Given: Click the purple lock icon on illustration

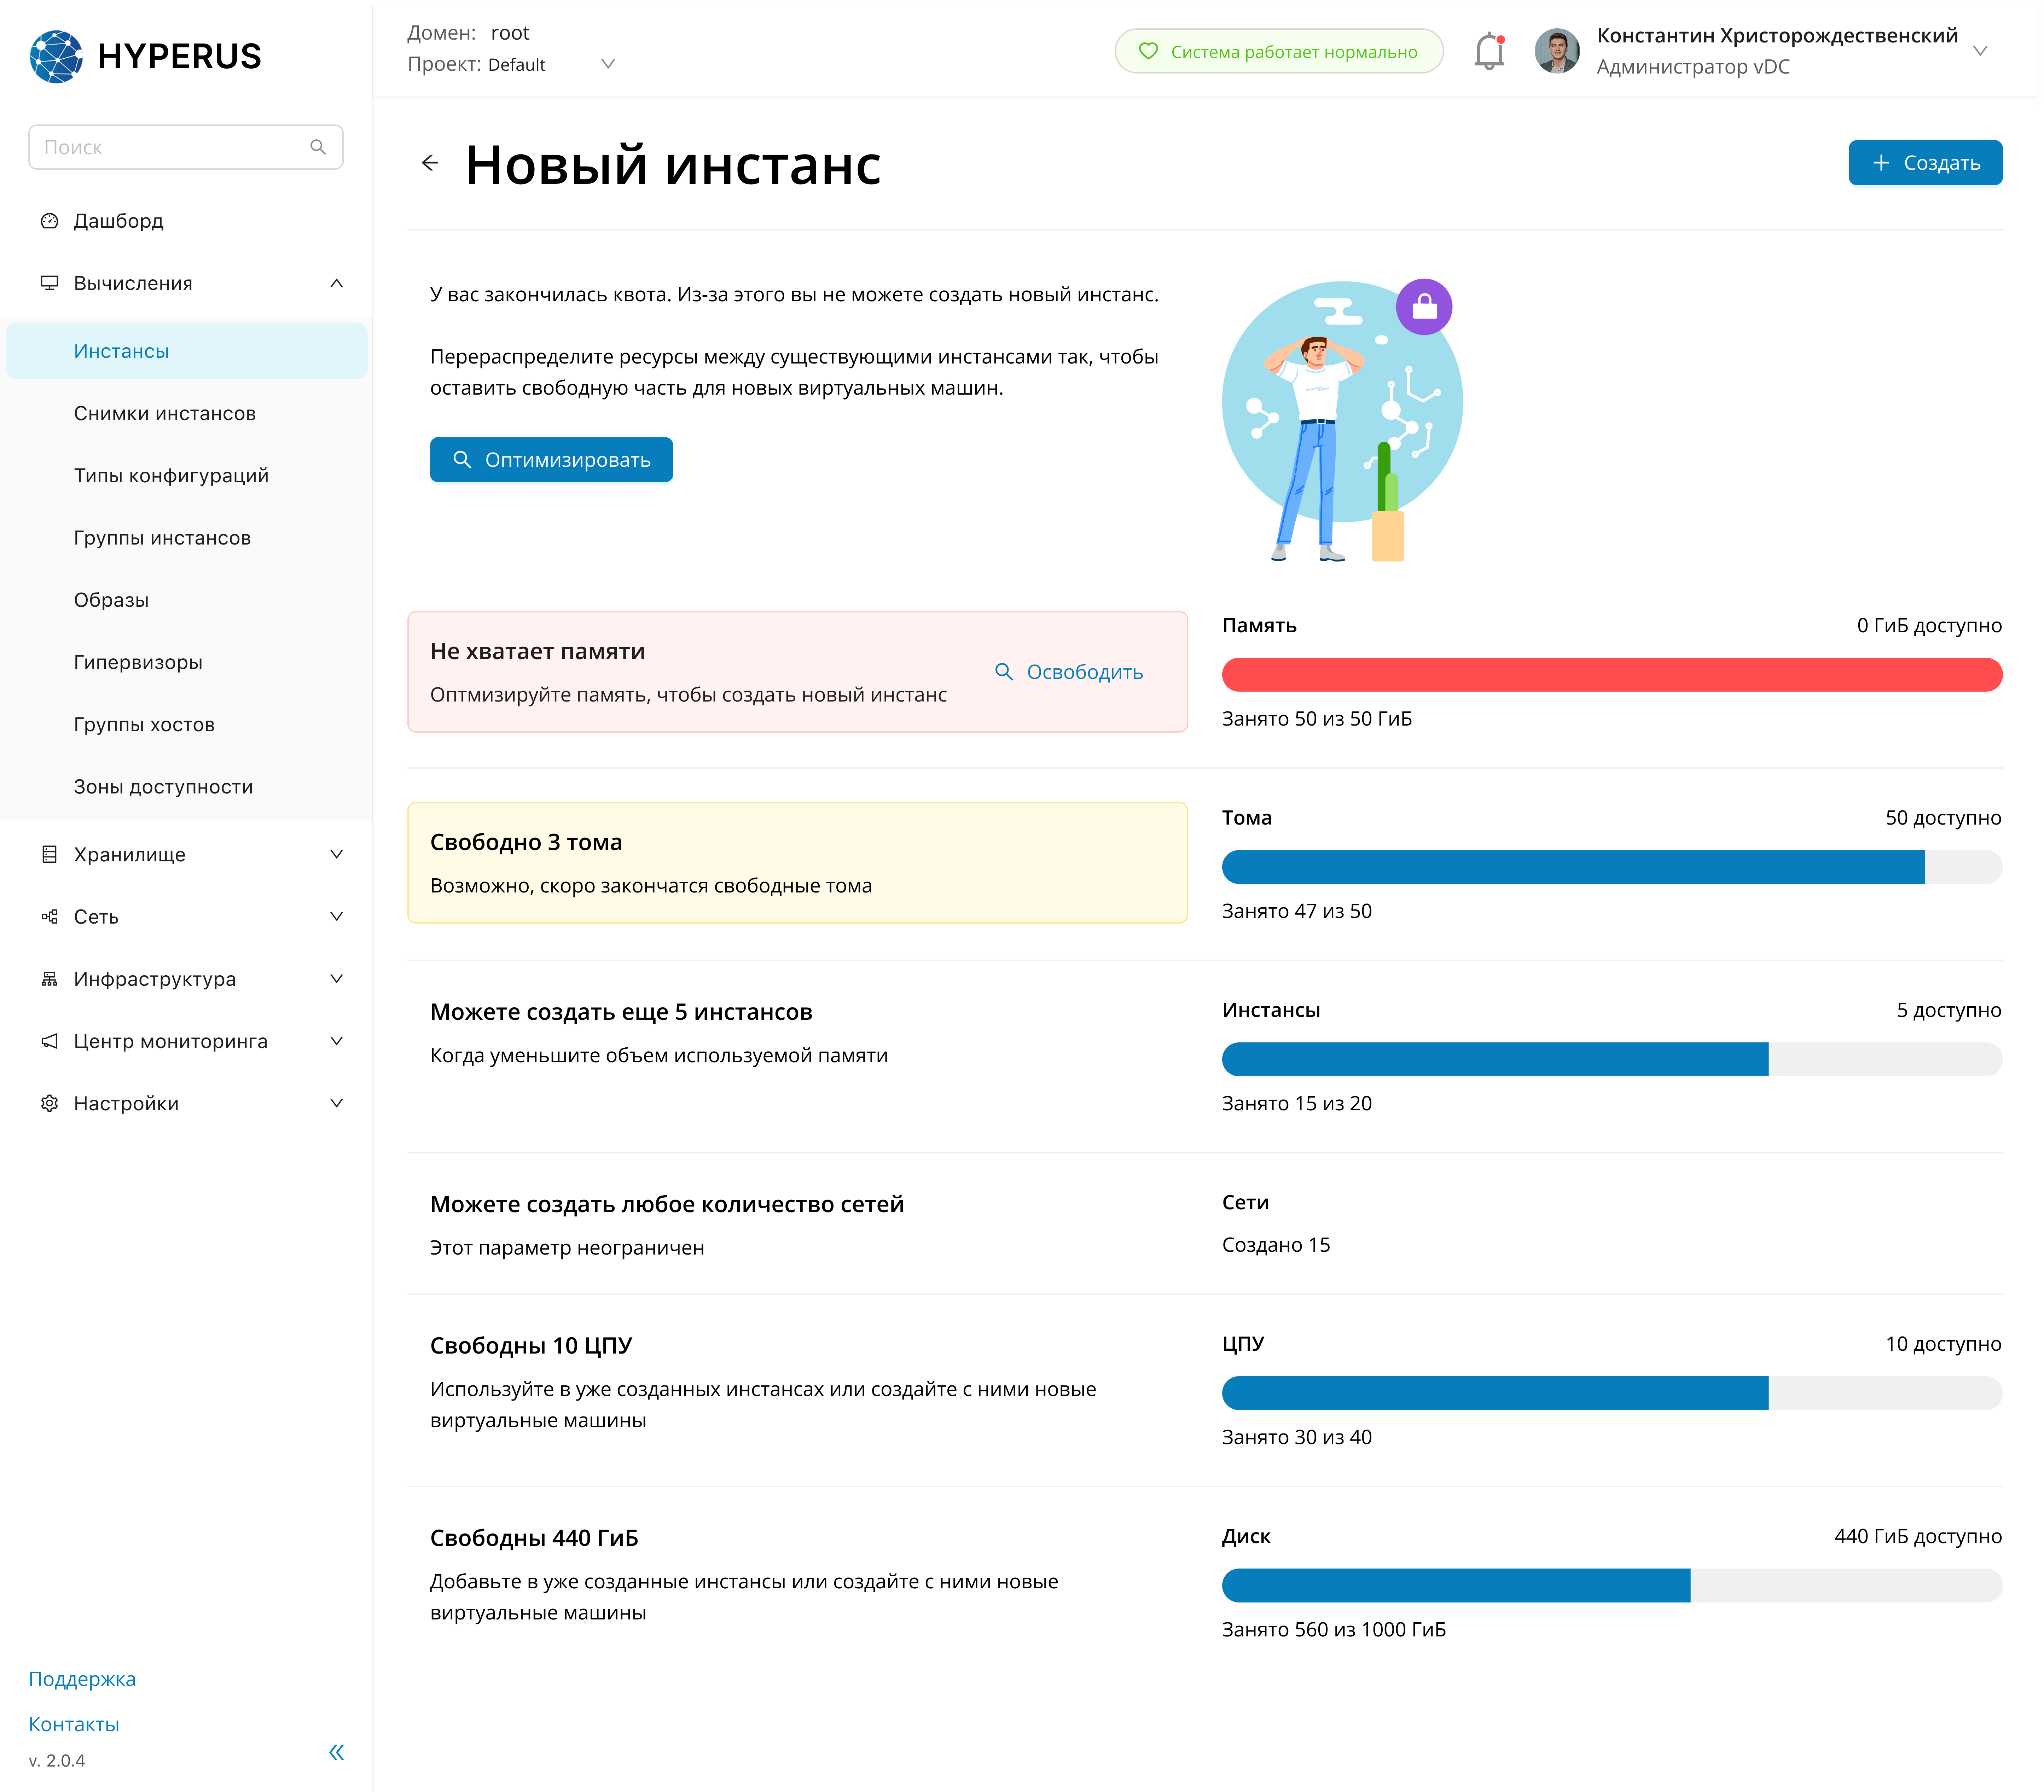Looking at the screenshot, I should coord(1424,307).
